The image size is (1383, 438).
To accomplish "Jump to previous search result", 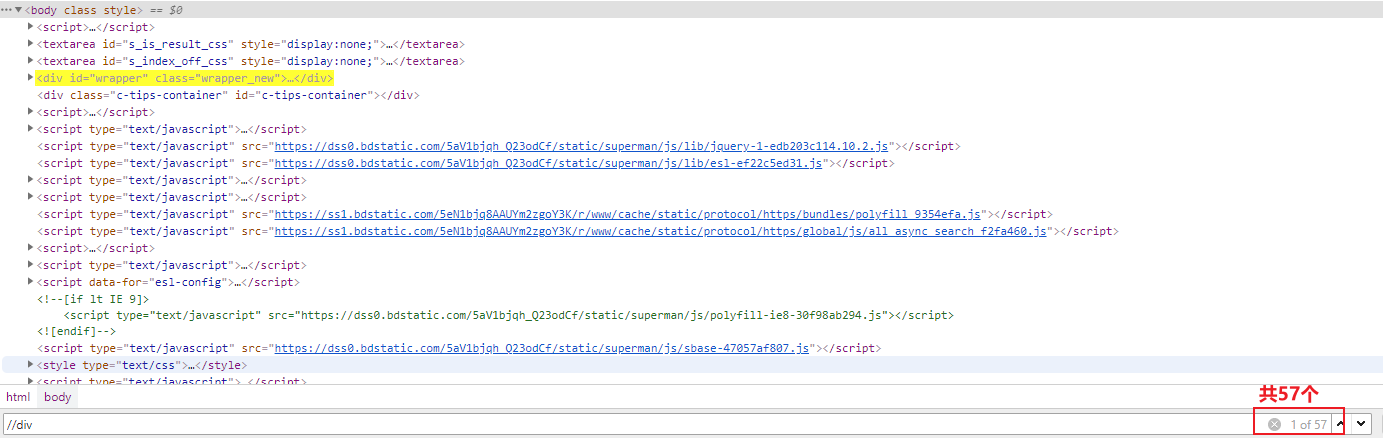I will (x=1340, y=424).
